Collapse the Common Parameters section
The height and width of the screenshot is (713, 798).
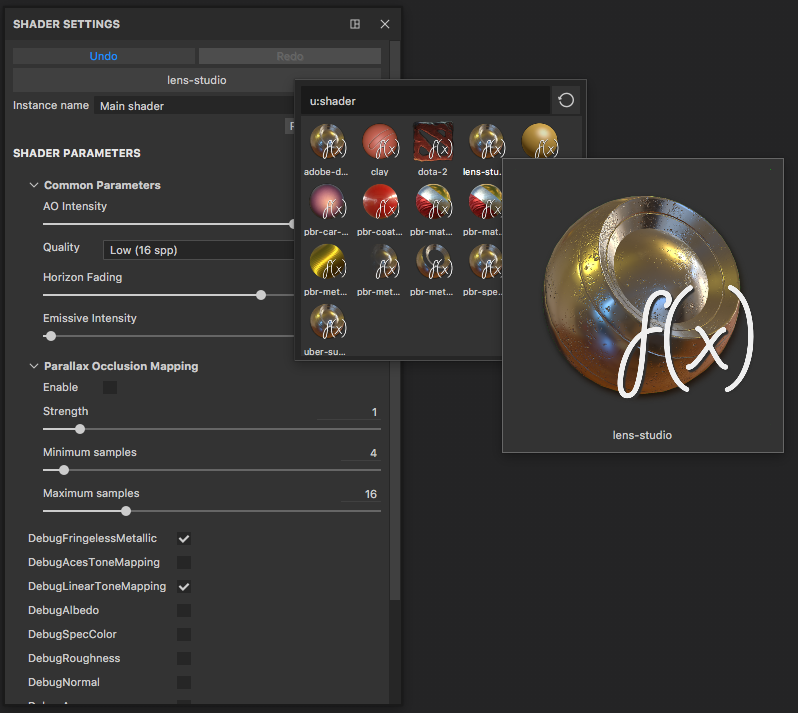pos(34,185)
